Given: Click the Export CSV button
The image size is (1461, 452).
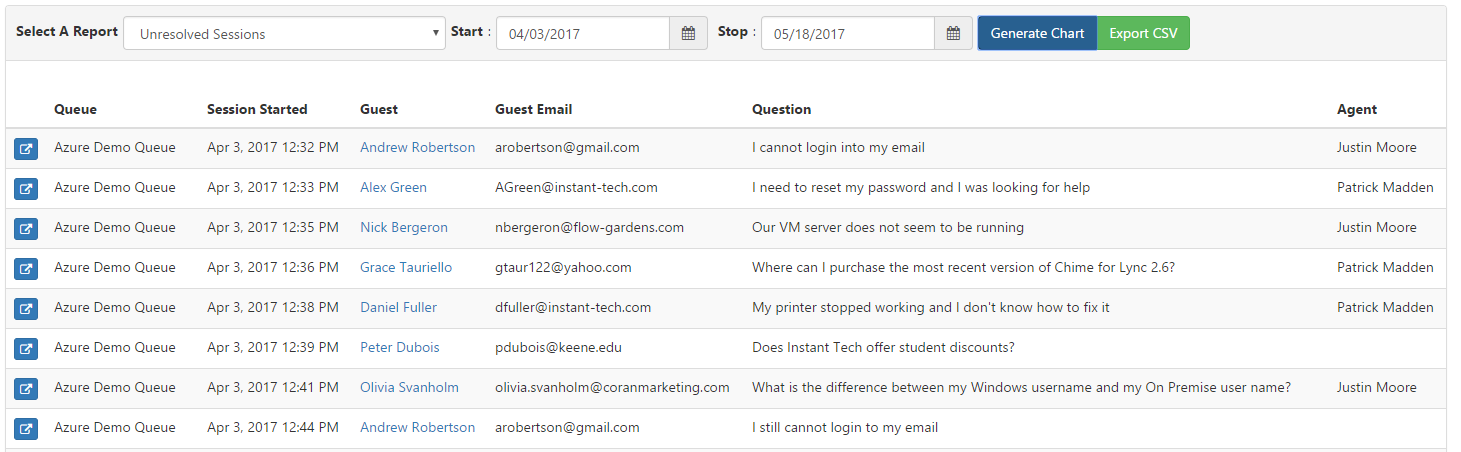Looking at the screenshot, I should pos(1143,33).
